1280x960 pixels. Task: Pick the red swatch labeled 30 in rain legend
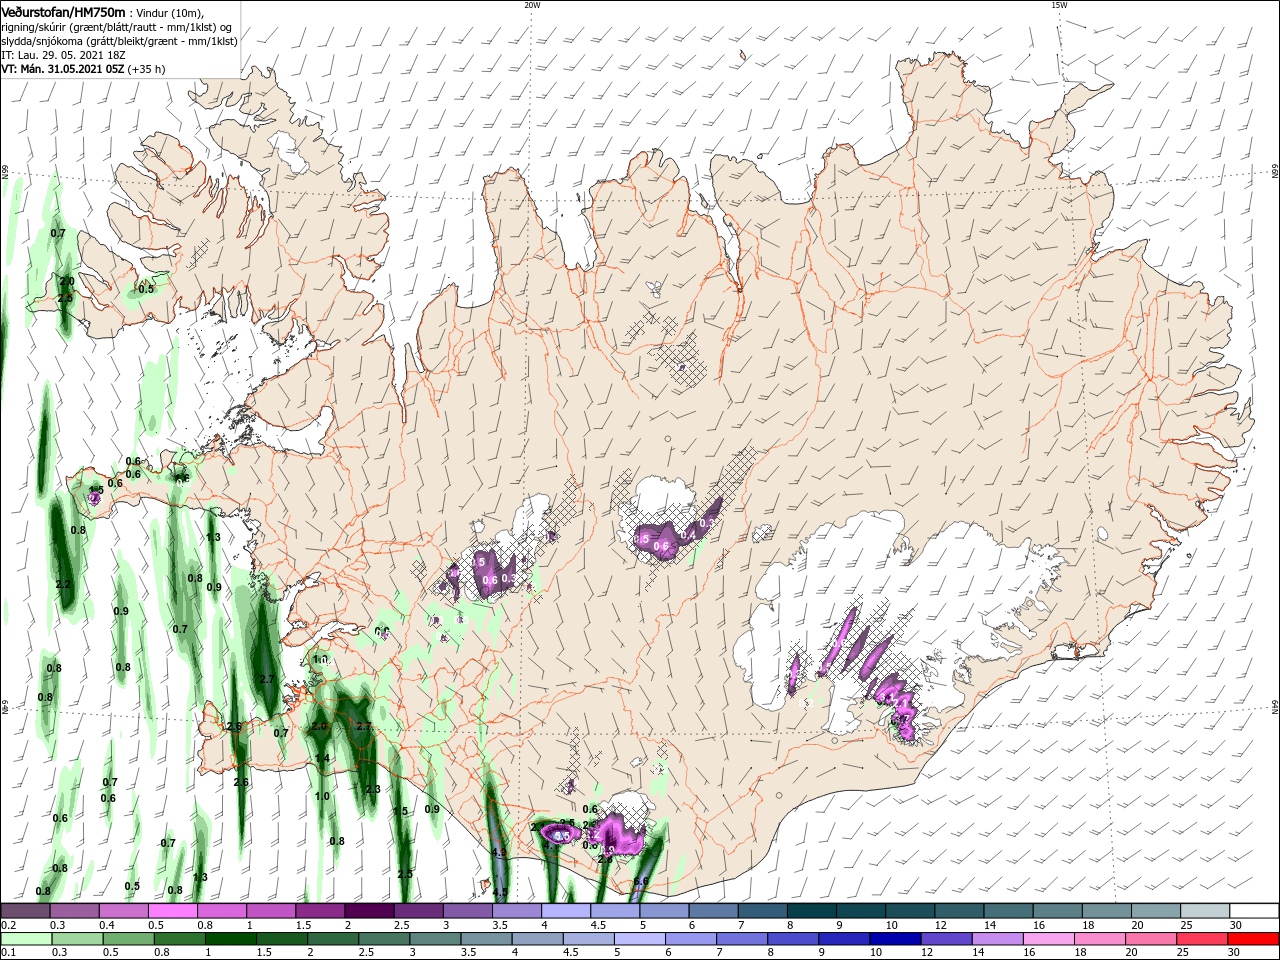coord(1254,939)
